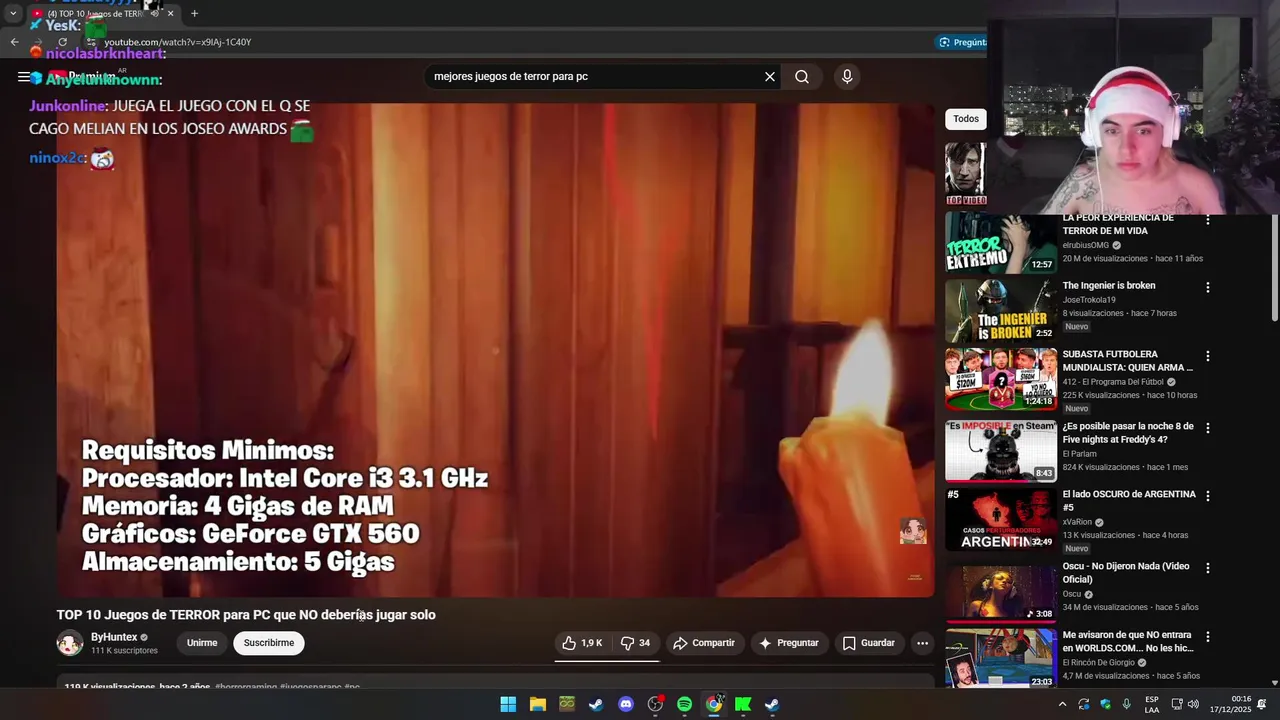Viewport: 1280px width, 720px height.
Task: Open the ARGENTINA 32:49 video thumbnail
Action: [1001, 519]
